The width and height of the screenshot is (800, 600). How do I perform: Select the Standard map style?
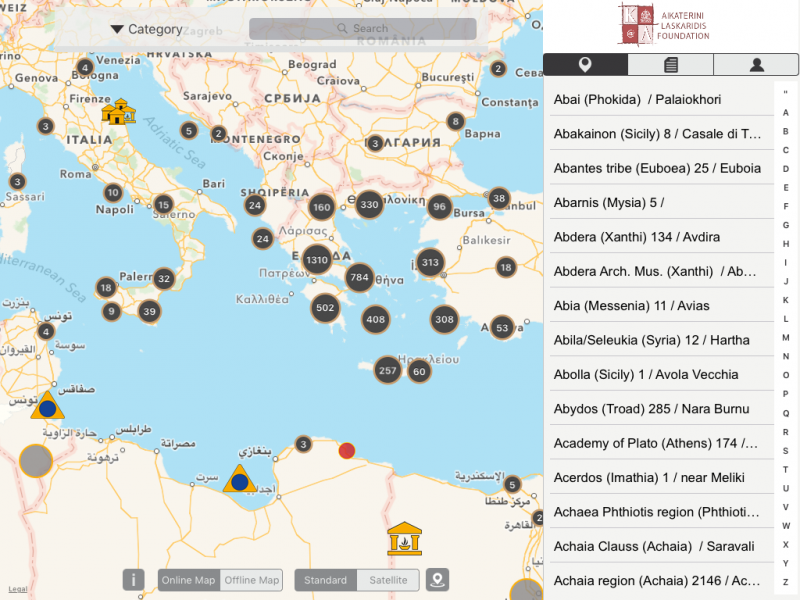click(x=326, y=580)
